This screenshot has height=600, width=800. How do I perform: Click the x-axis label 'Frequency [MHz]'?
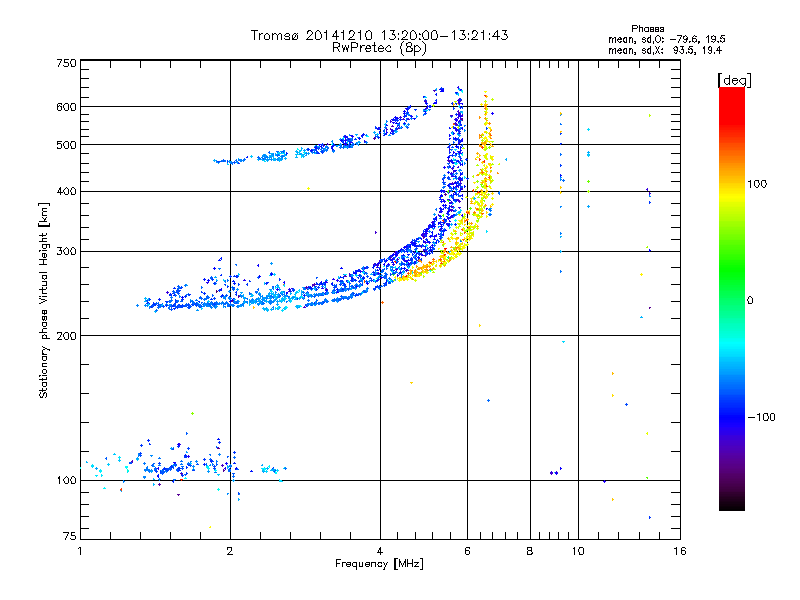[x=379, y=564]
